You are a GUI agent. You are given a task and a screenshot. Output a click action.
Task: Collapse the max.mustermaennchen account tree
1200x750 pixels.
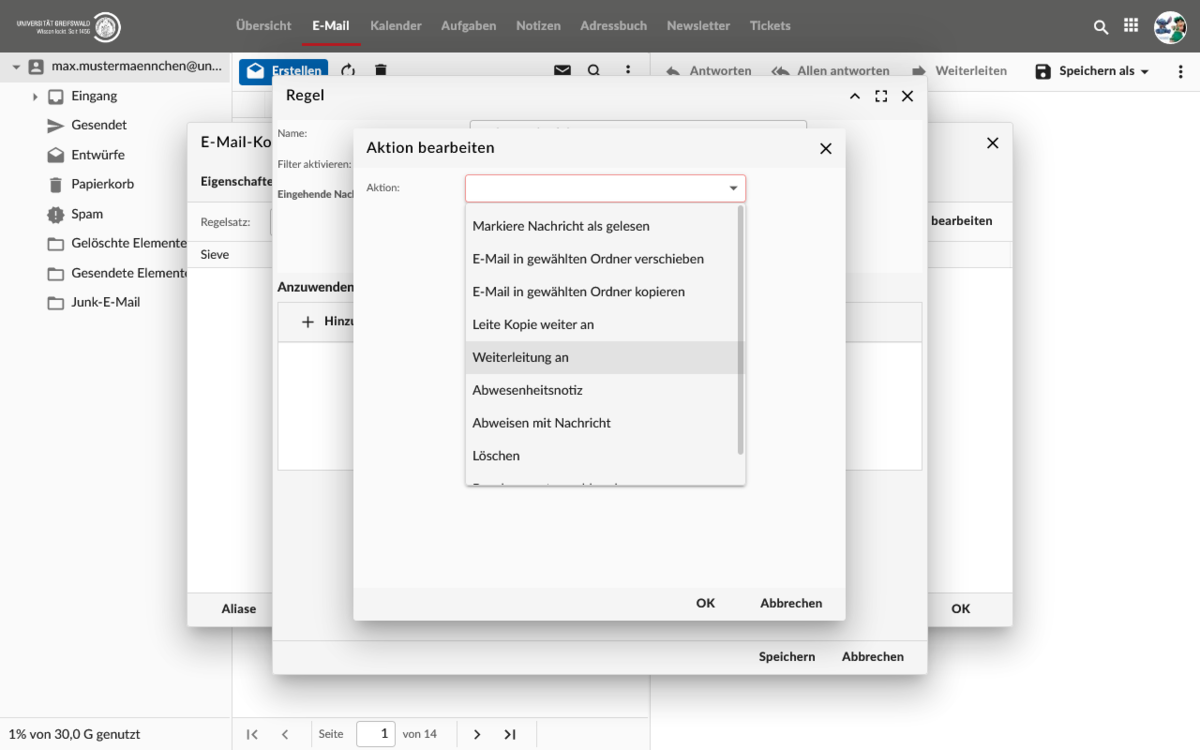[x=16, y=67]
